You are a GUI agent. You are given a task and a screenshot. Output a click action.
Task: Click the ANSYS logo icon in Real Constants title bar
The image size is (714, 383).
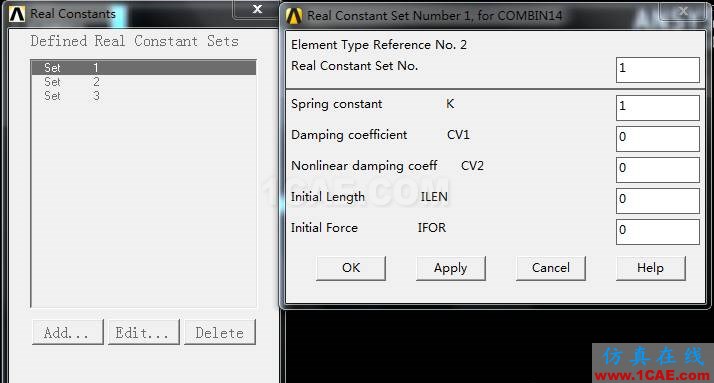coord(17,14)
